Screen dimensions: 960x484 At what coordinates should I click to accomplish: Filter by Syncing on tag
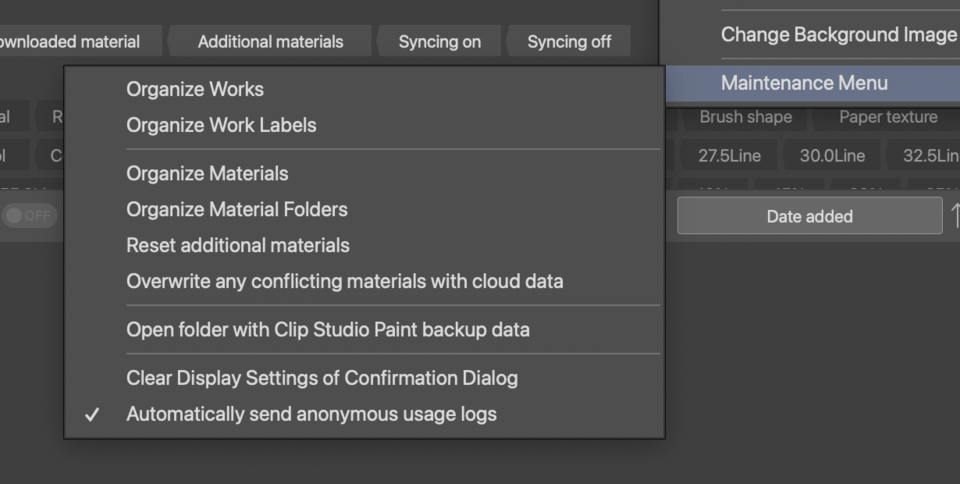(439, 42)
